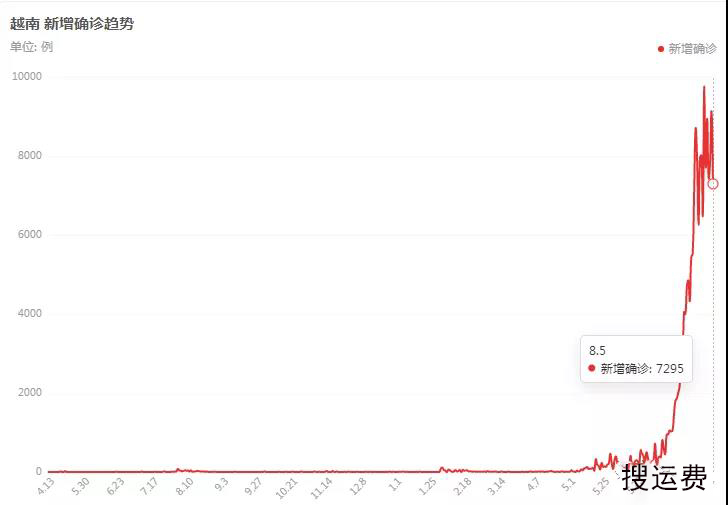Viewport: 728px width, 505px height.
Task: Toggle the 新增确诊 legend series
Action: click(691, 48)
